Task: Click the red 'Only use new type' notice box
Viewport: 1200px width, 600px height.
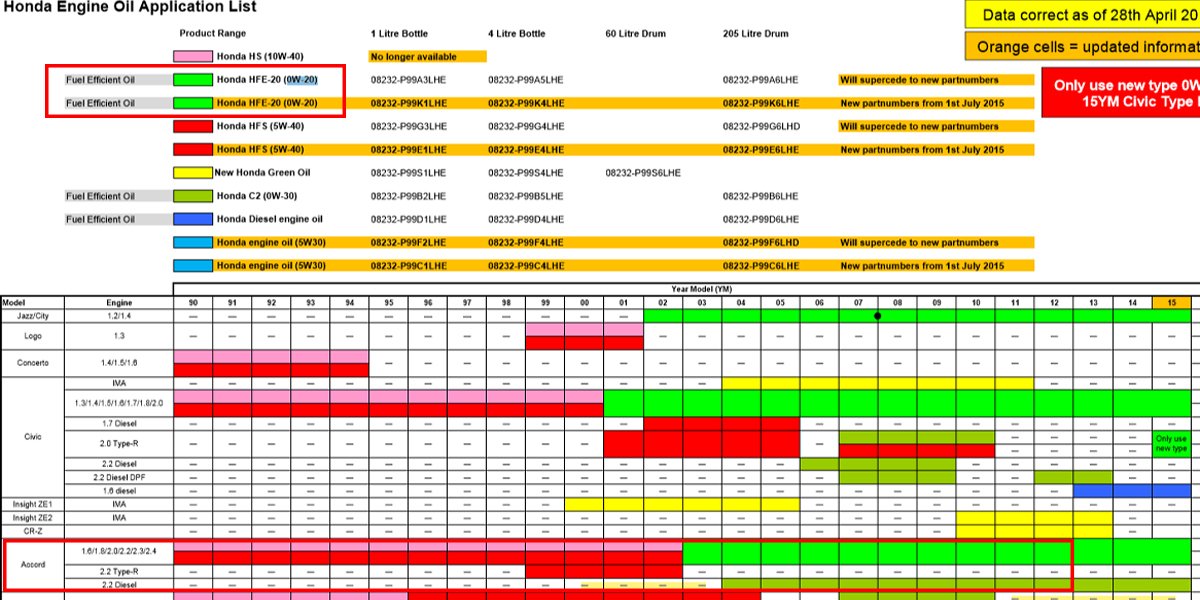Action: (1121, 93)
